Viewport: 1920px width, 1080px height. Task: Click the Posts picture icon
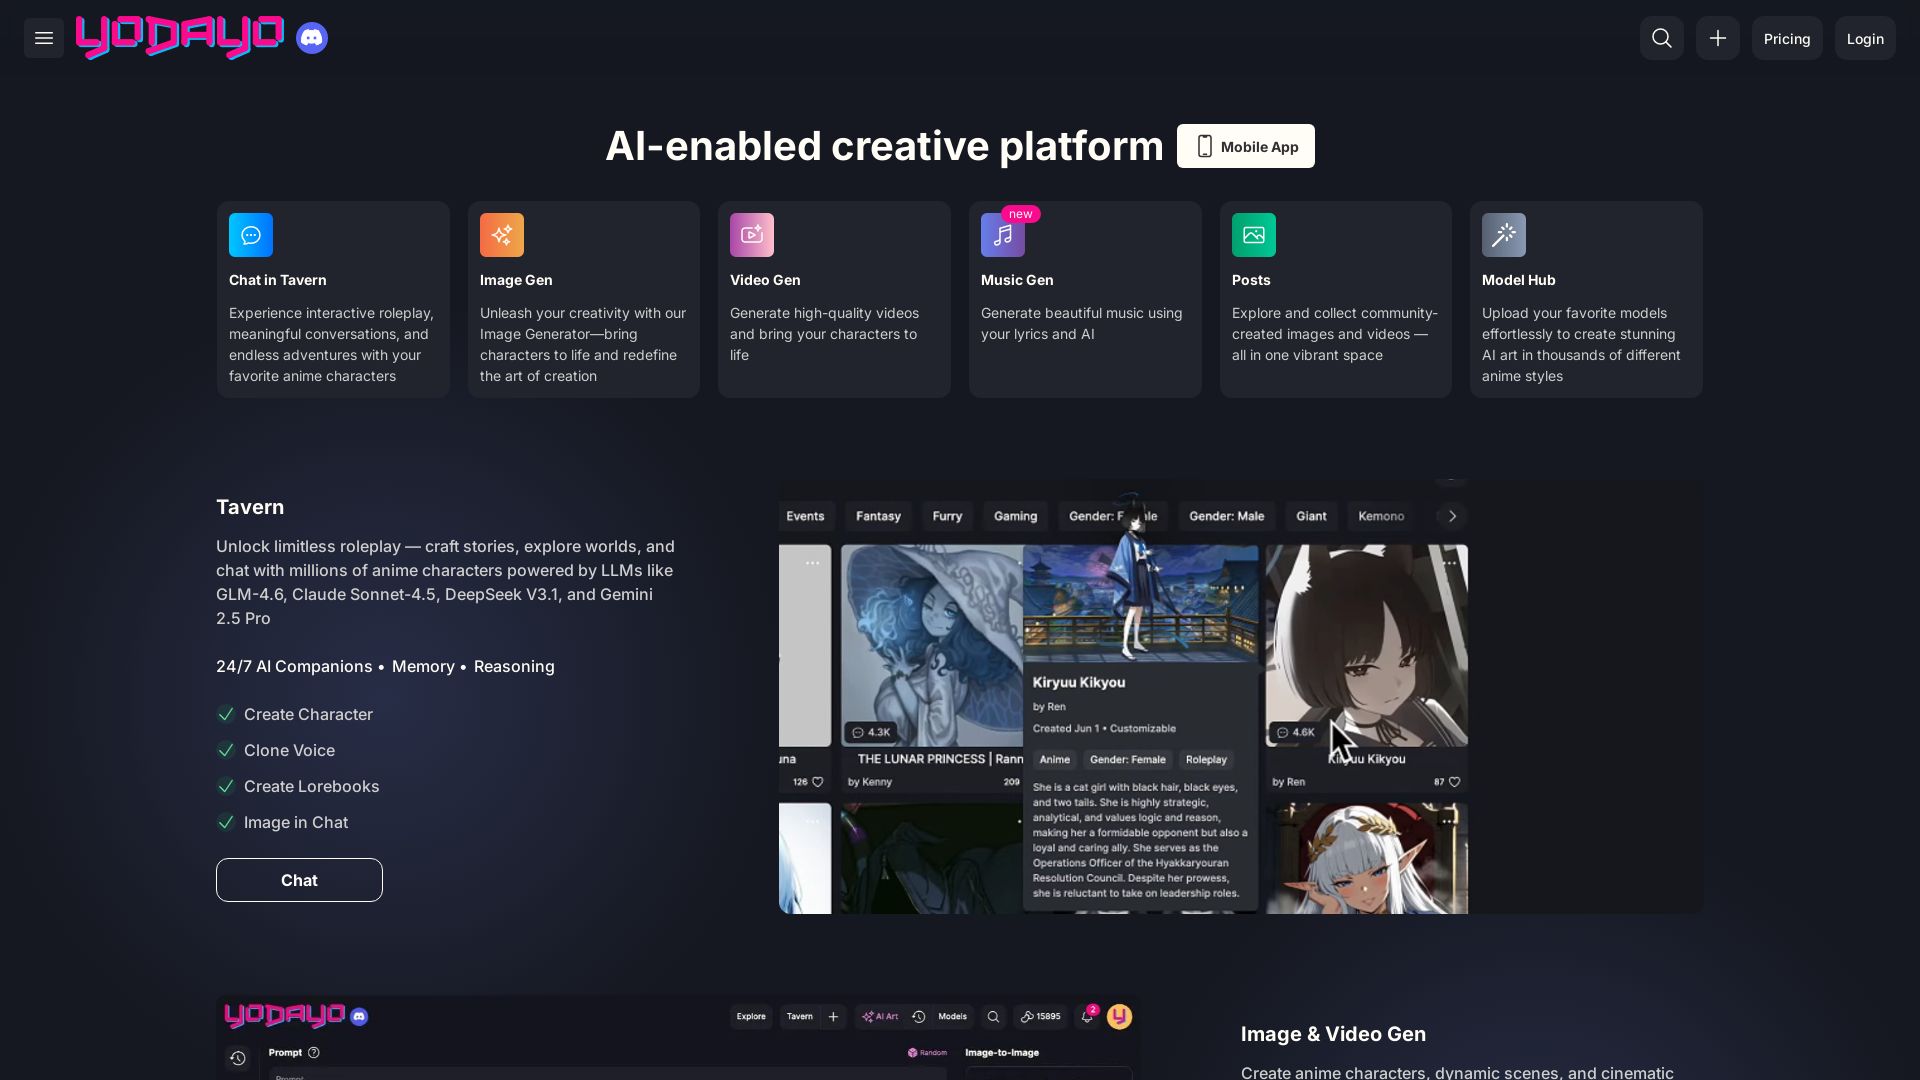point(1253,235)
